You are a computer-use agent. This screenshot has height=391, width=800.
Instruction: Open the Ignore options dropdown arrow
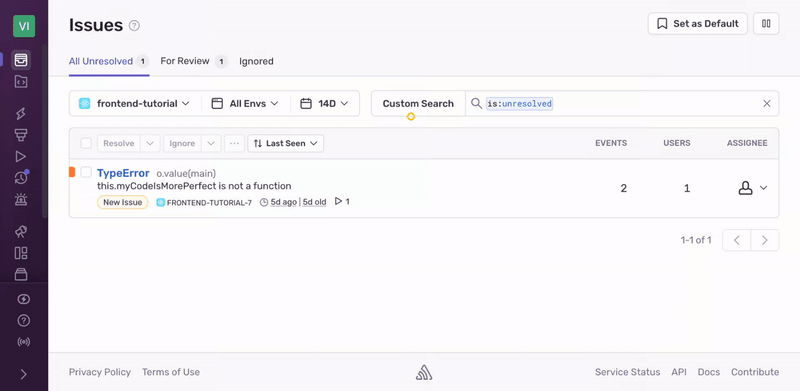(x=211, y=143)
